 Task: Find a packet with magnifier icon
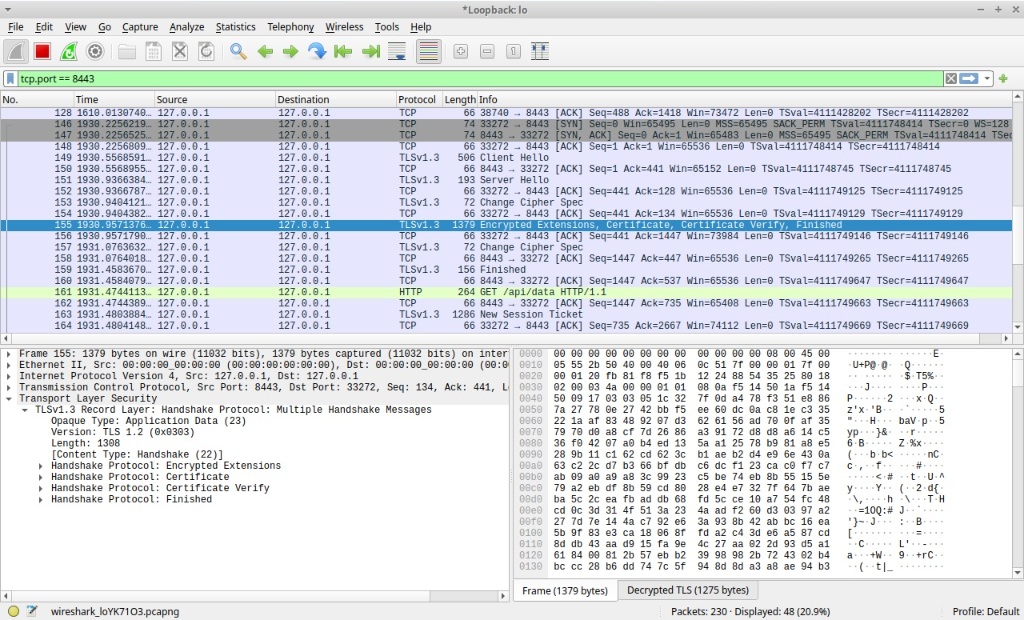click(x=238, y=52)
